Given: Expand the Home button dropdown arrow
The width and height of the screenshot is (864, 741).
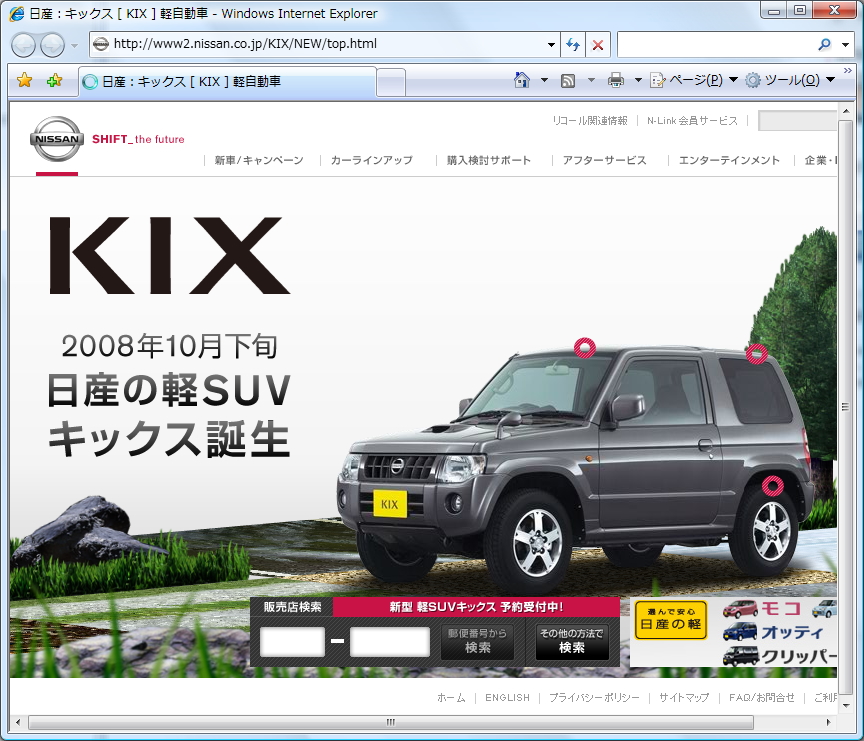Looking at the screenshot, I should 544,80.
